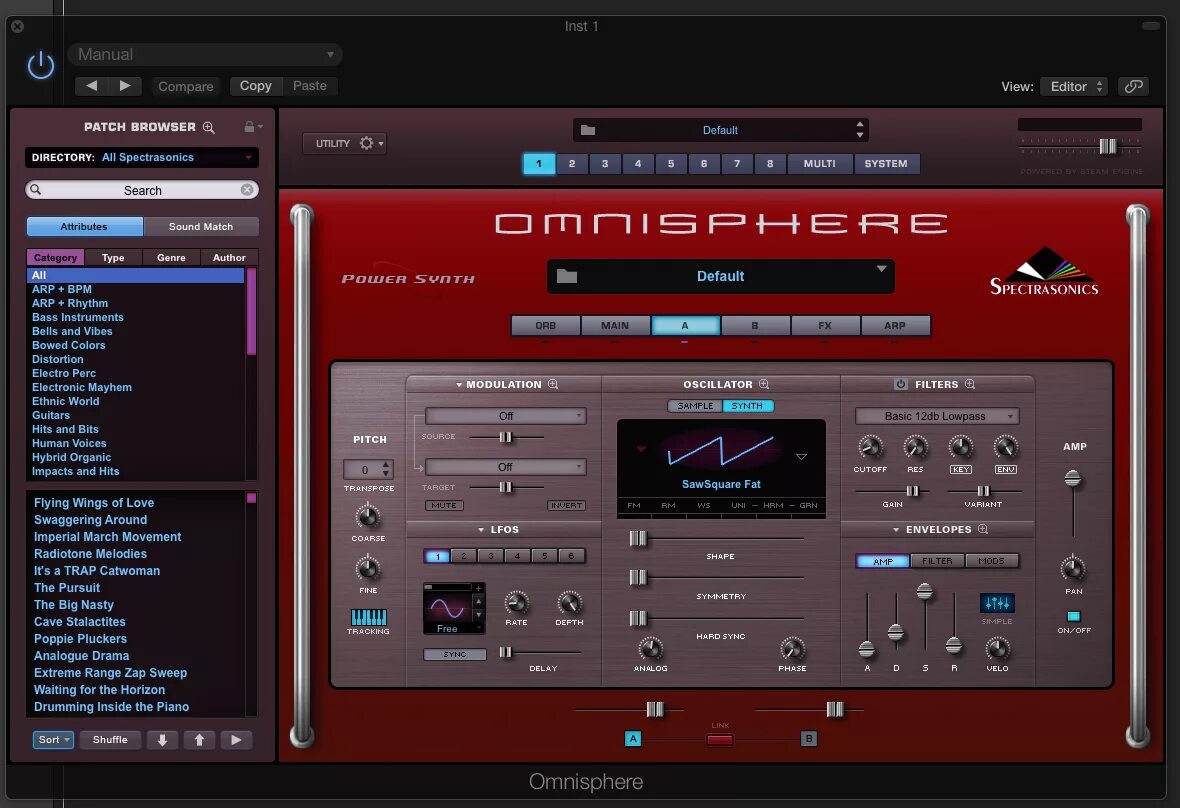Open the oscillator waveform dropdown arrow
The width and height of the screenshot is (1180, 808).
pyautogui.click(x=801, y=457)
